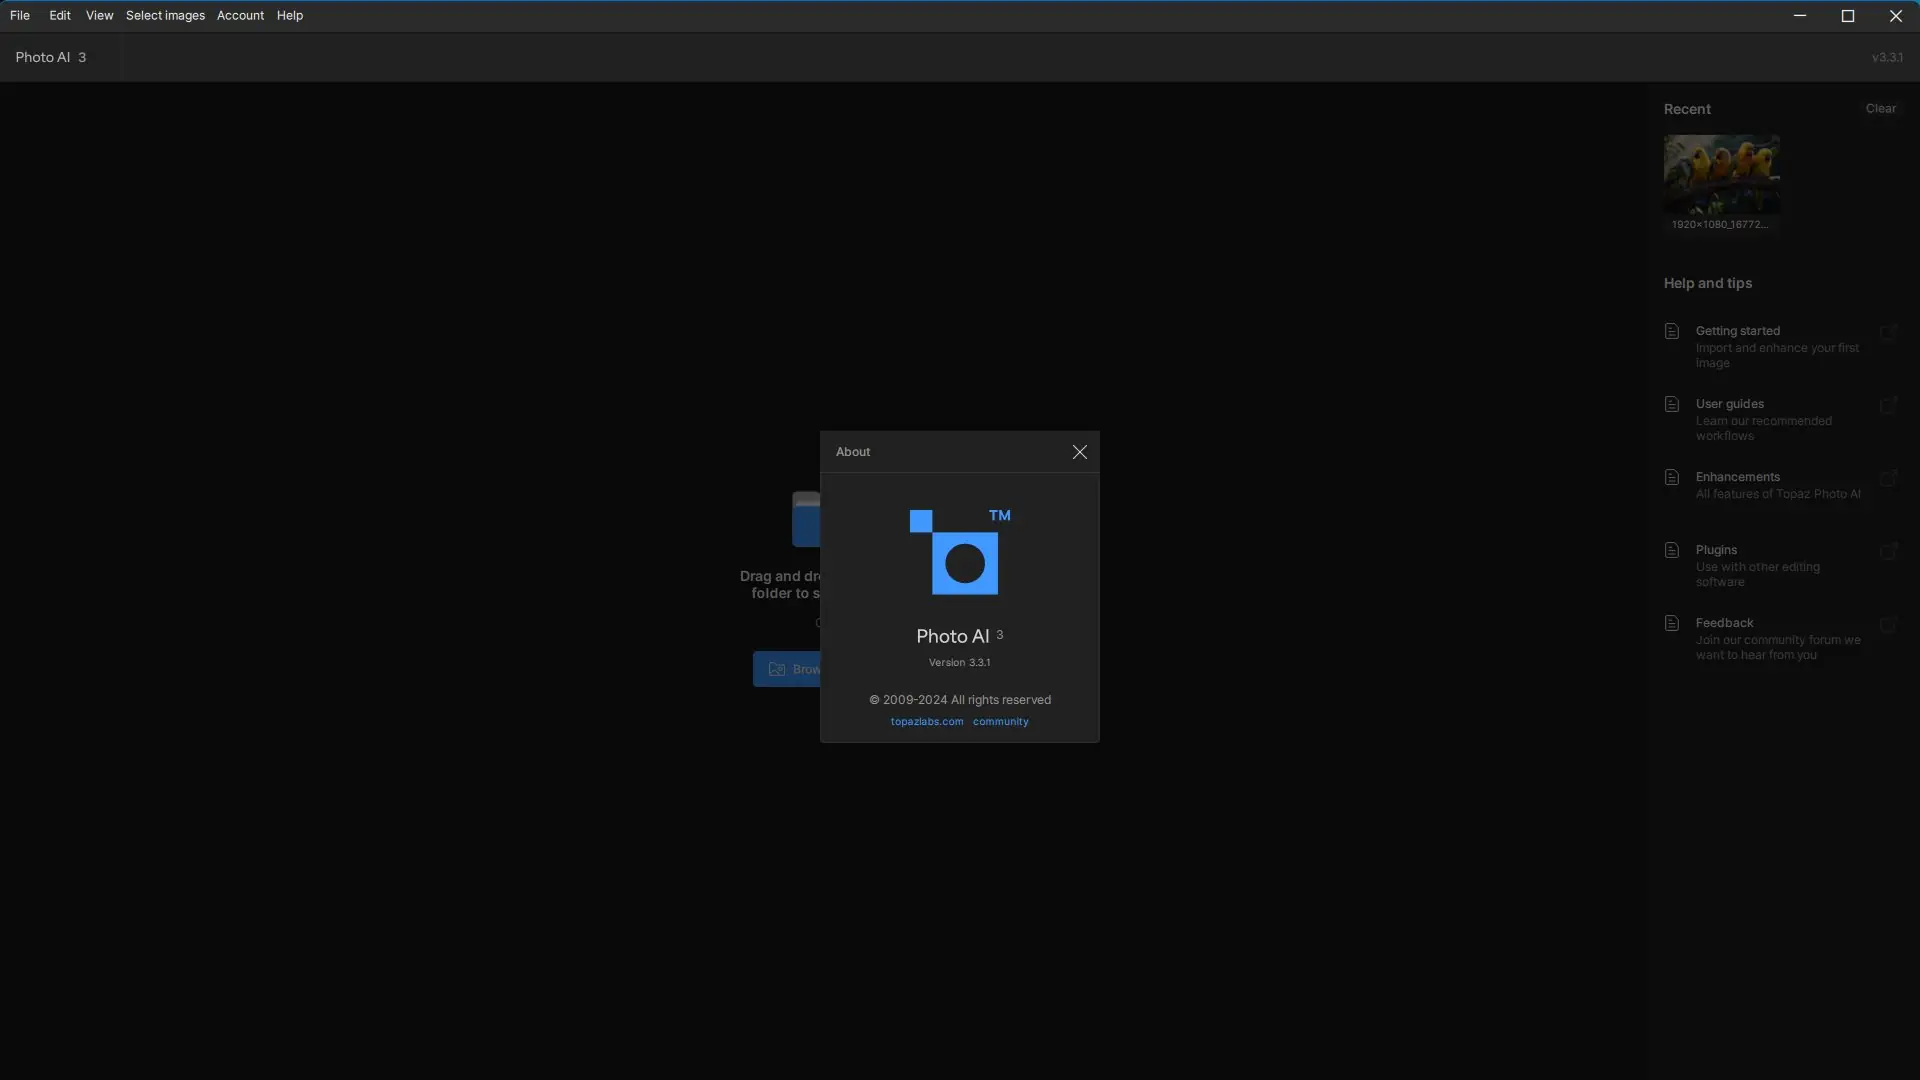The height and width of the screenshot is (1080, 1920).
Task: Close the About dialog
Action: [1079, 452]
